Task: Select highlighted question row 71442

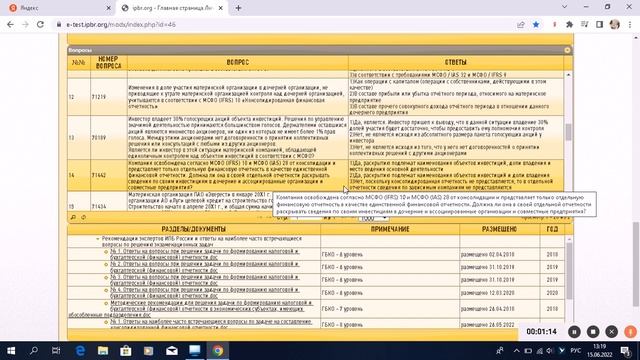Action: 316,175
